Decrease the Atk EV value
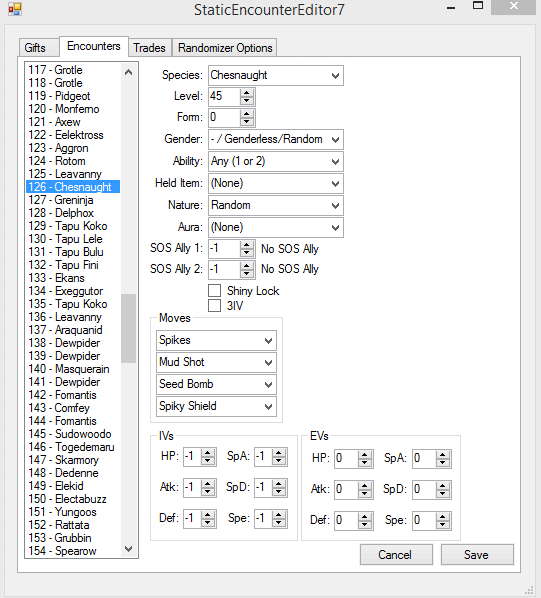541x598 pixels. 365,494
